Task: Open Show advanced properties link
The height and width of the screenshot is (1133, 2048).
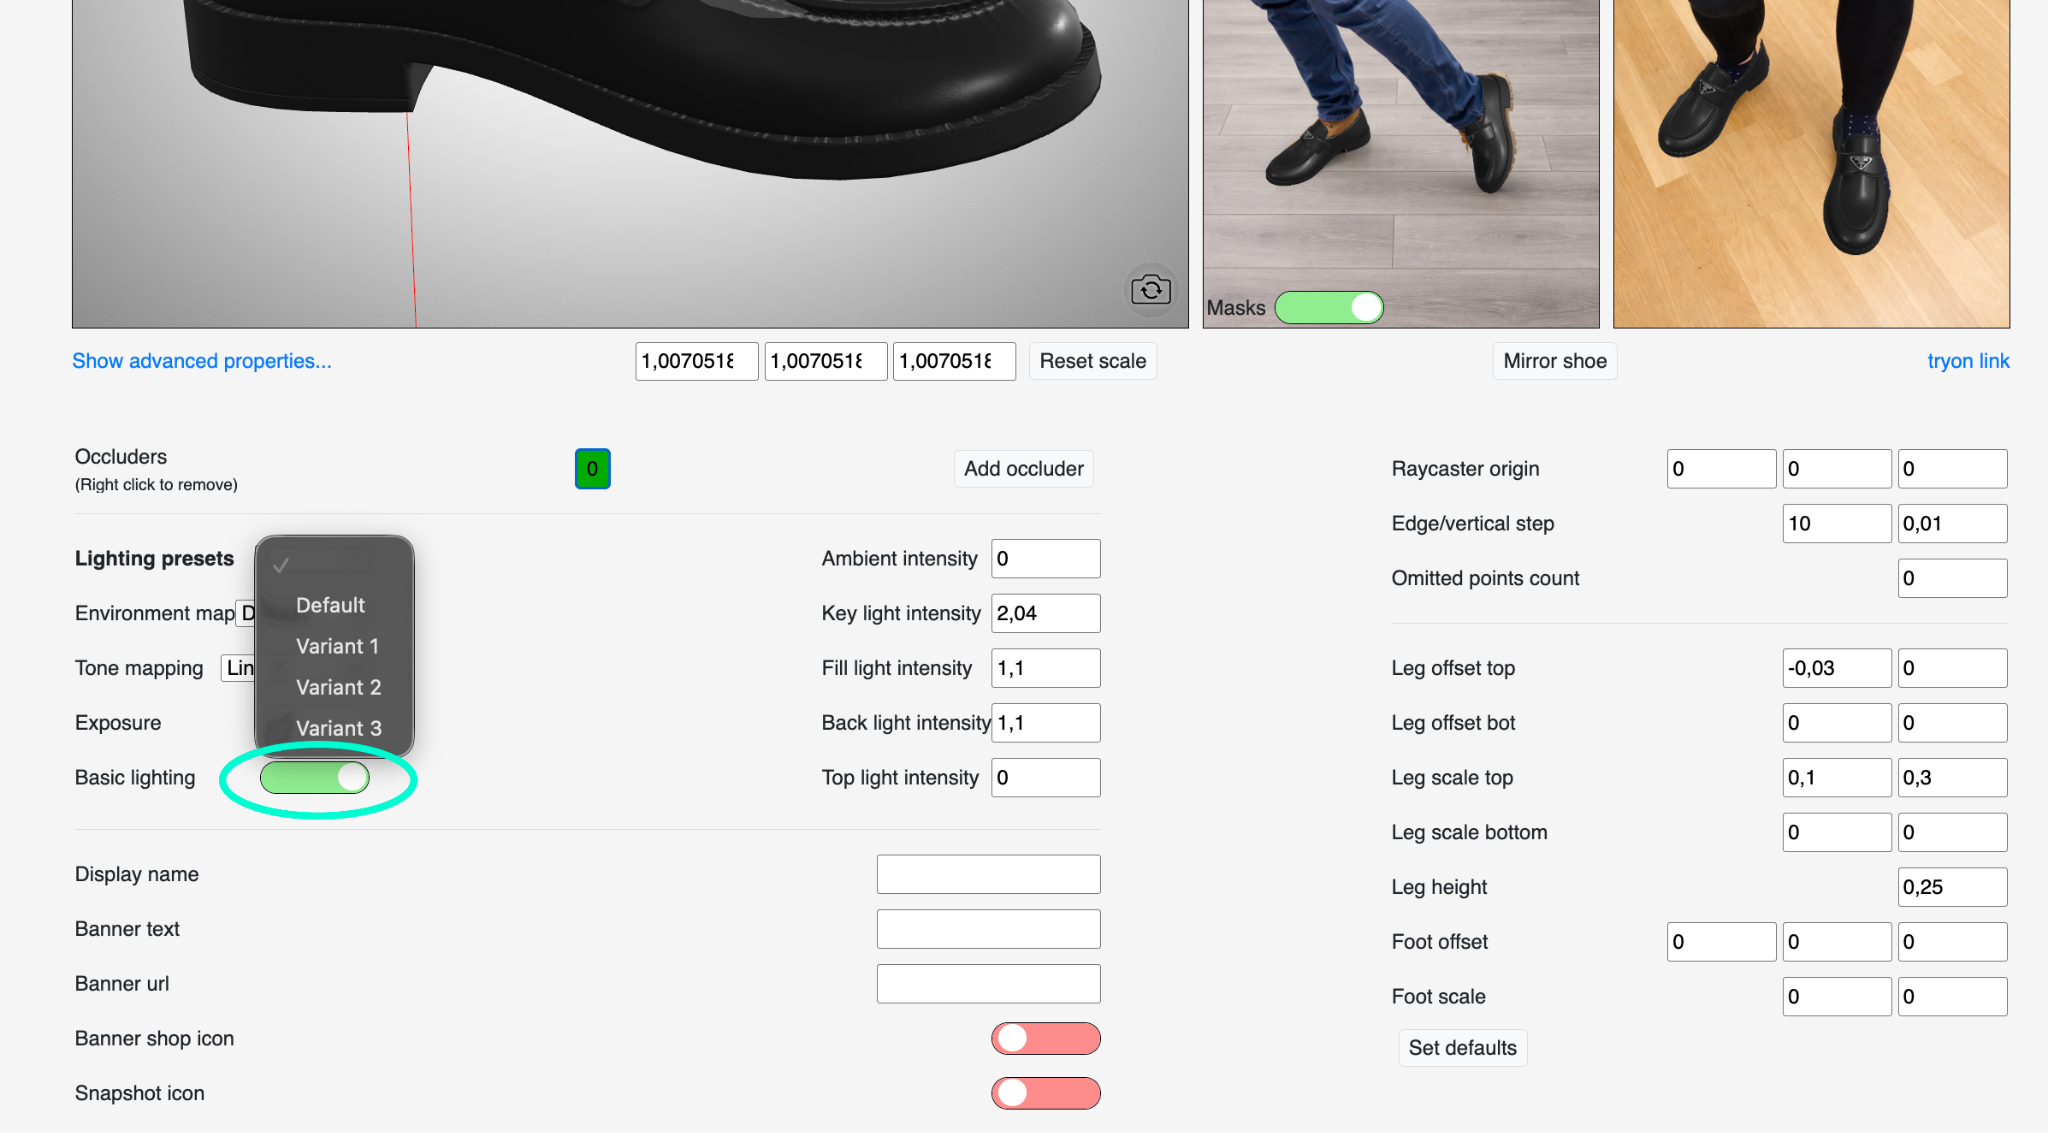Action: click(x=201, y=361)
